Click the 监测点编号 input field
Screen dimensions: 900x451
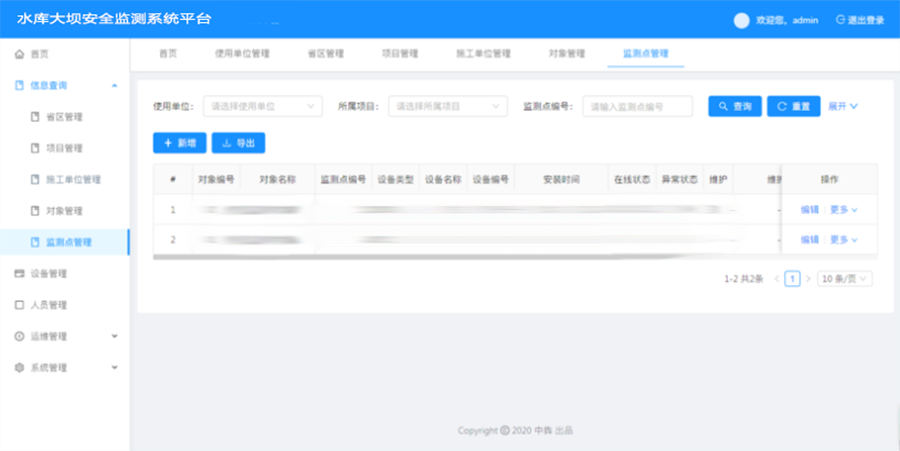pos(637,106)
